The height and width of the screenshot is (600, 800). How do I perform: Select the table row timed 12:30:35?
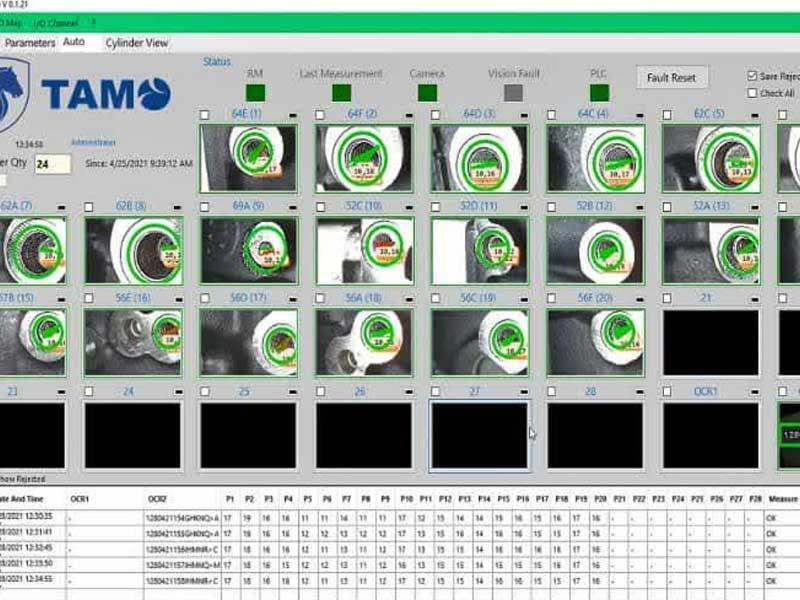[400, 518]
